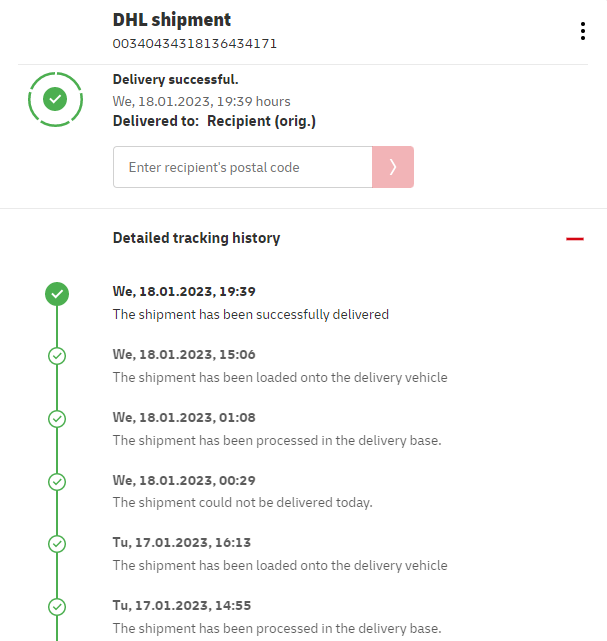Open the three-dot options menu
Screen dimensions: 607x641
coord(582,31)
